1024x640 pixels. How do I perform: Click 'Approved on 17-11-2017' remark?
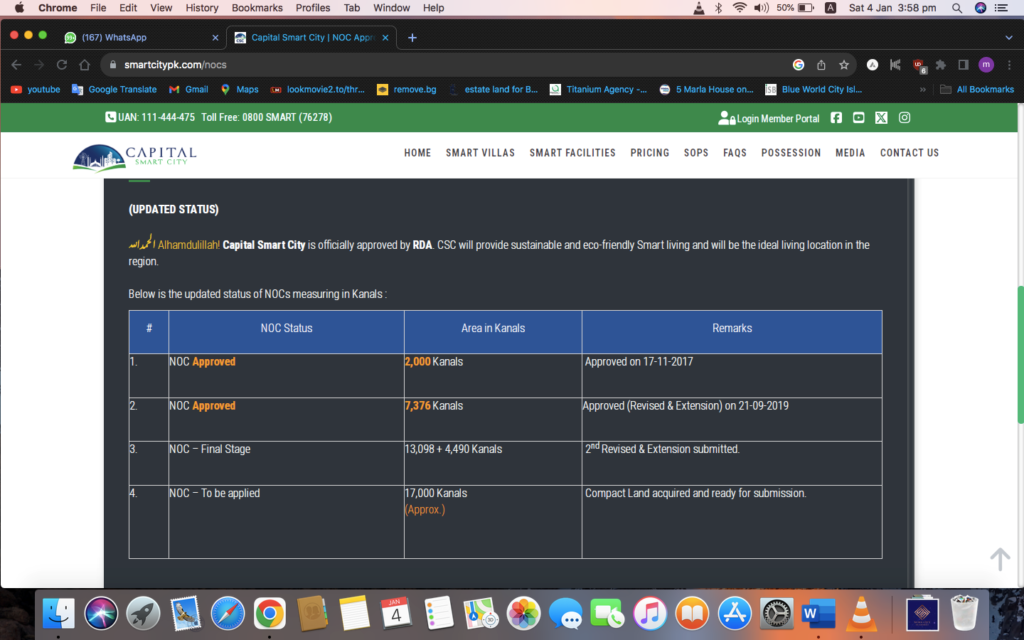tap(639, 362)
